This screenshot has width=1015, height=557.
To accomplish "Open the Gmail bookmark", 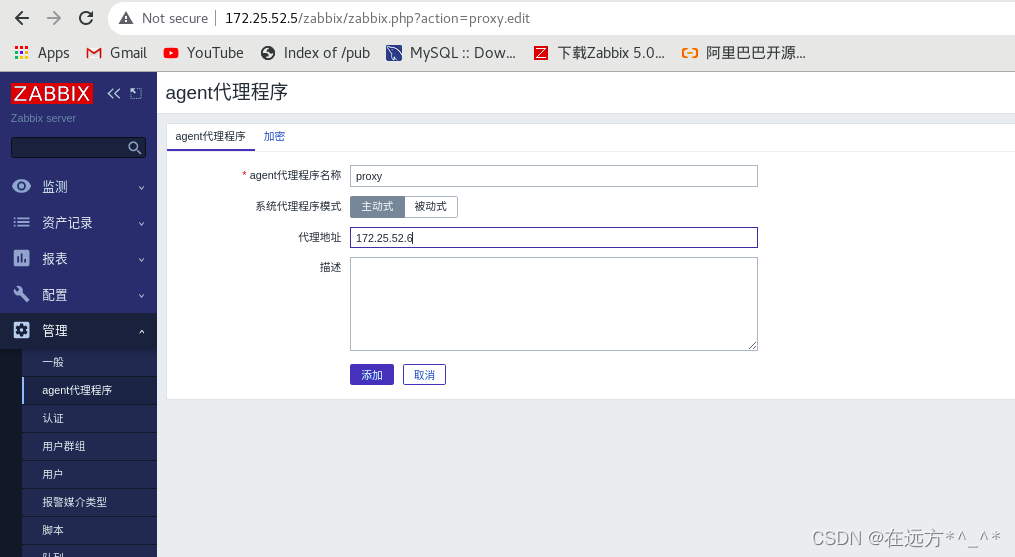I will pyautogui.click(x=117, y=53).
